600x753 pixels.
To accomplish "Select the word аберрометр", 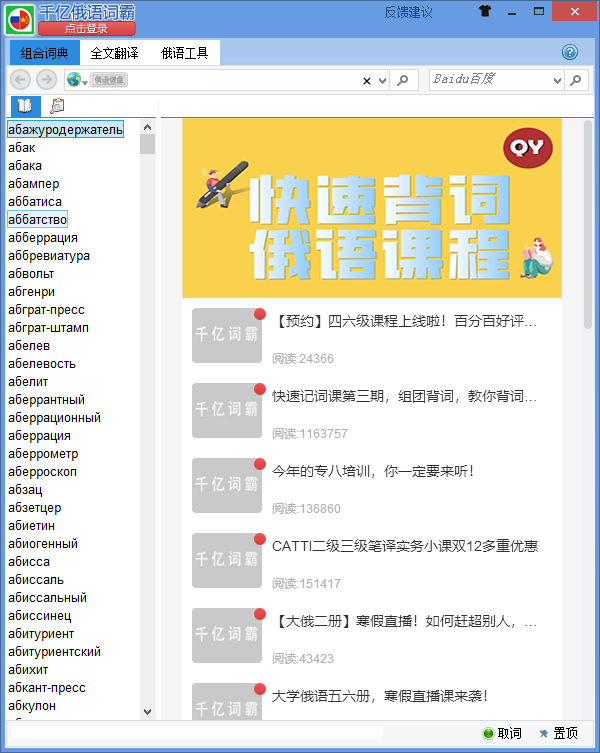I will tap(43, 453).
